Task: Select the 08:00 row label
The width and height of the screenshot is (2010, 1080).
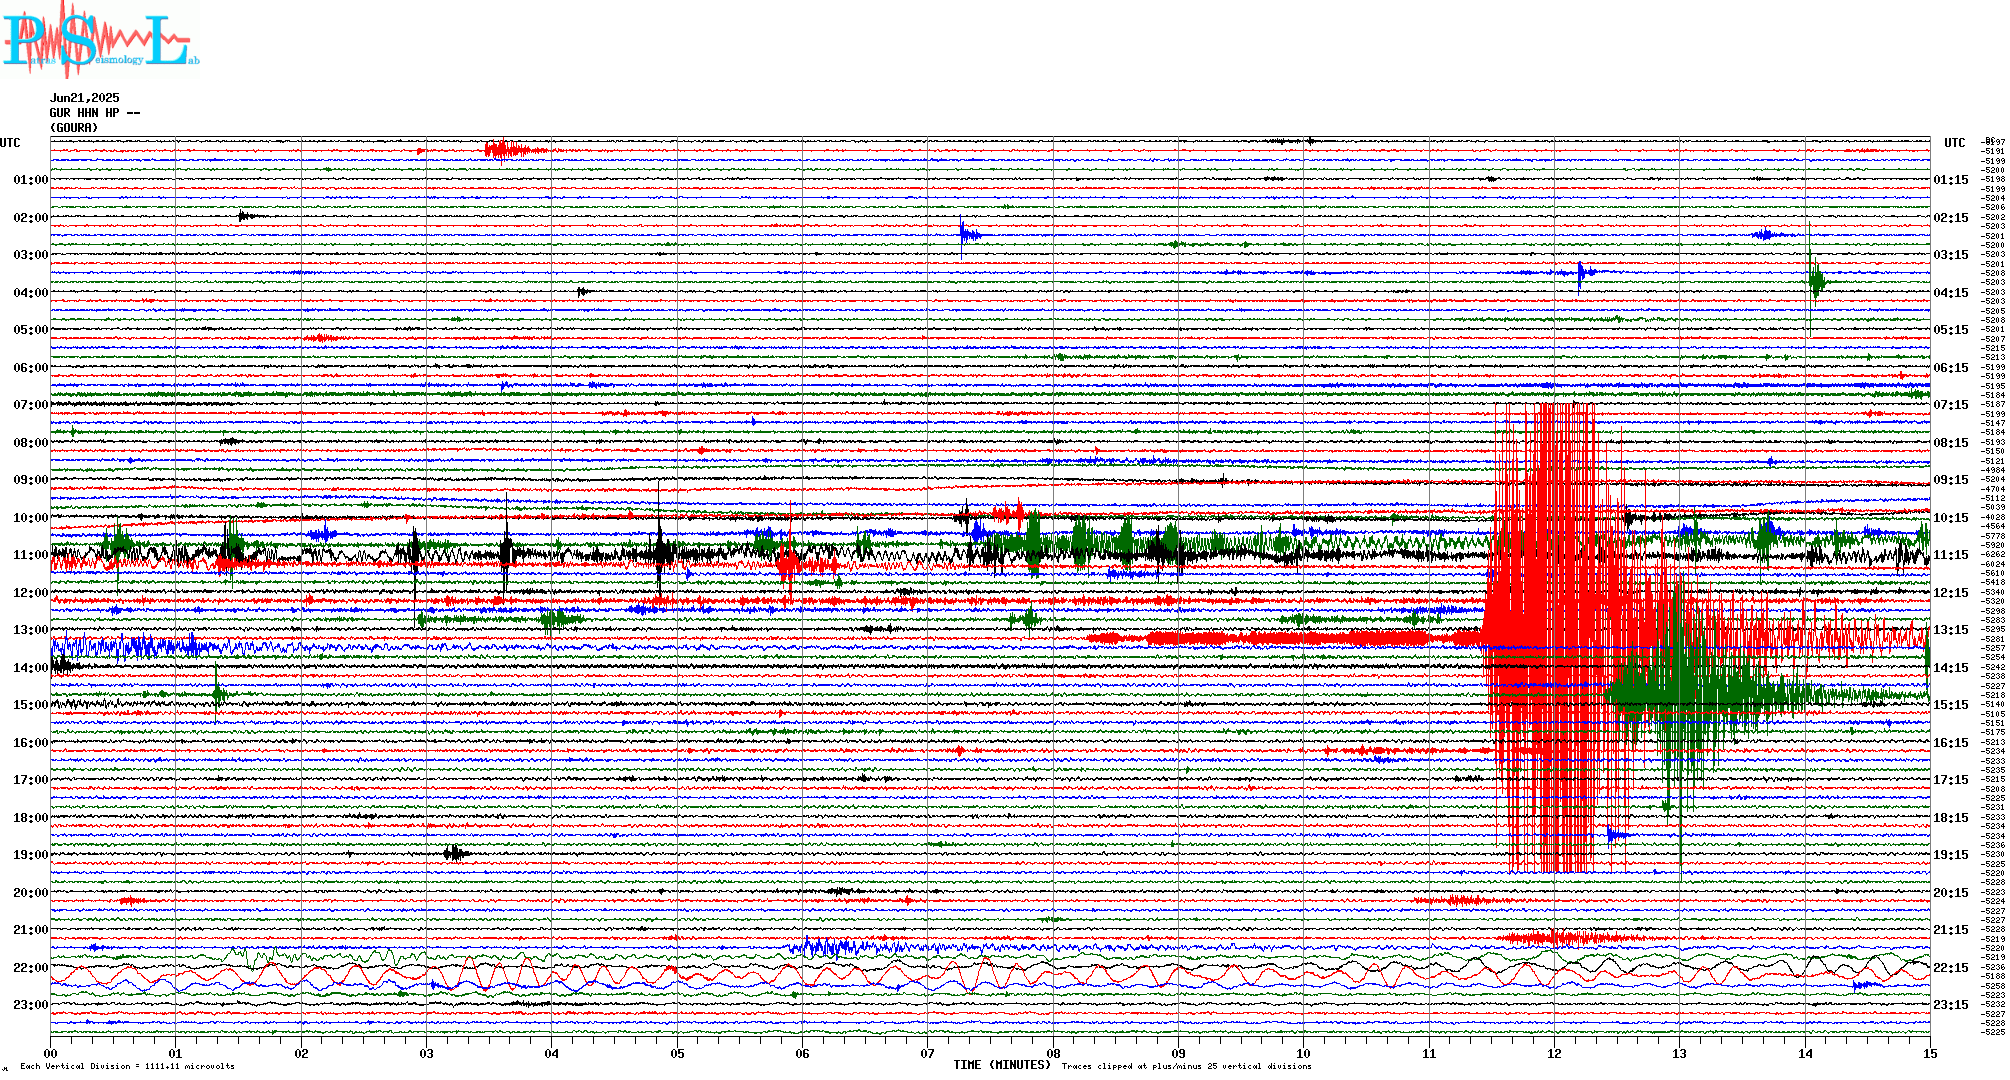Action: [x=30, y=443]
